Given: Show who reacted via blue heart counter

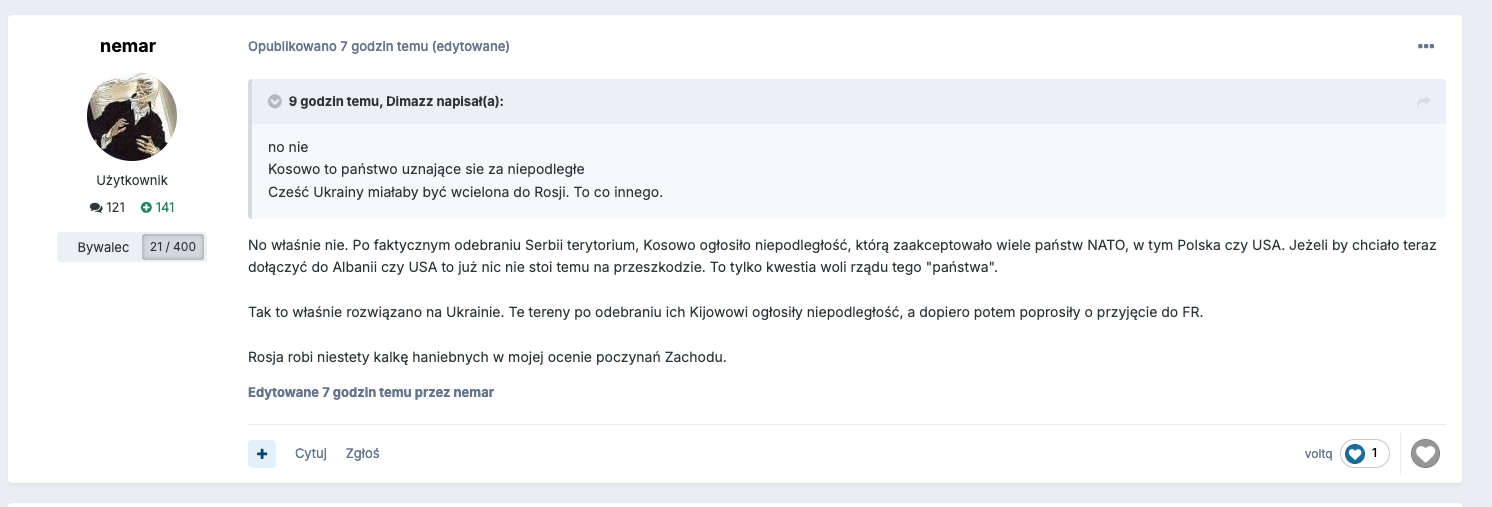Looking at the screenshot, I should tap(1365, 454).
